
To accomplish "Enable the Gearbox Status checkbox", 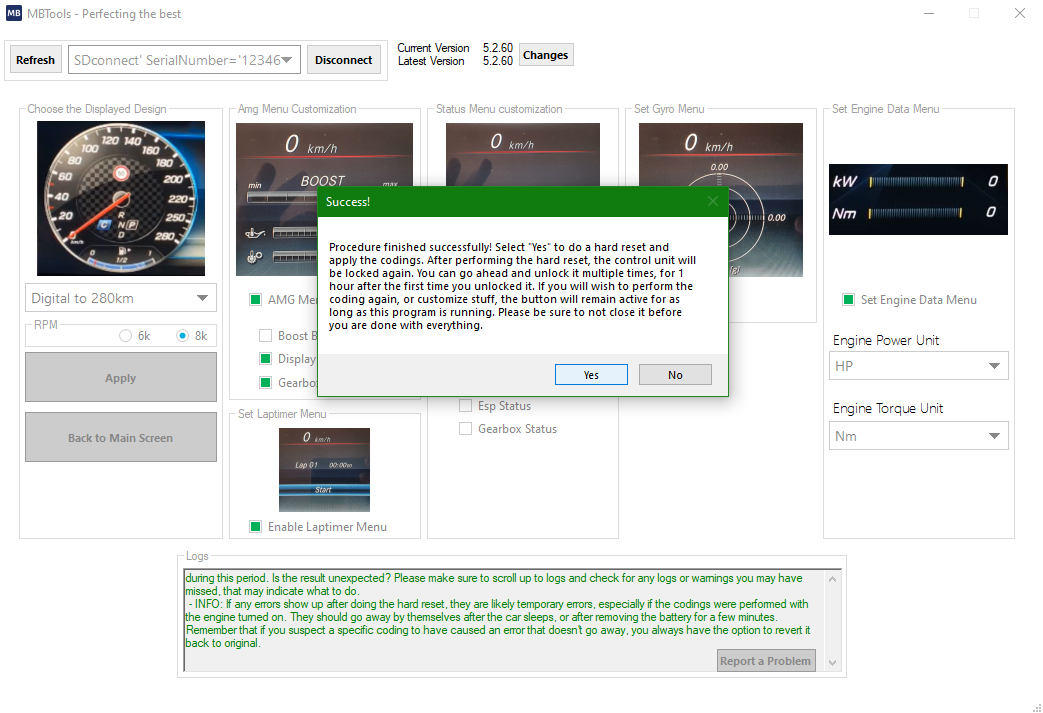I will (x=465, y=428).
